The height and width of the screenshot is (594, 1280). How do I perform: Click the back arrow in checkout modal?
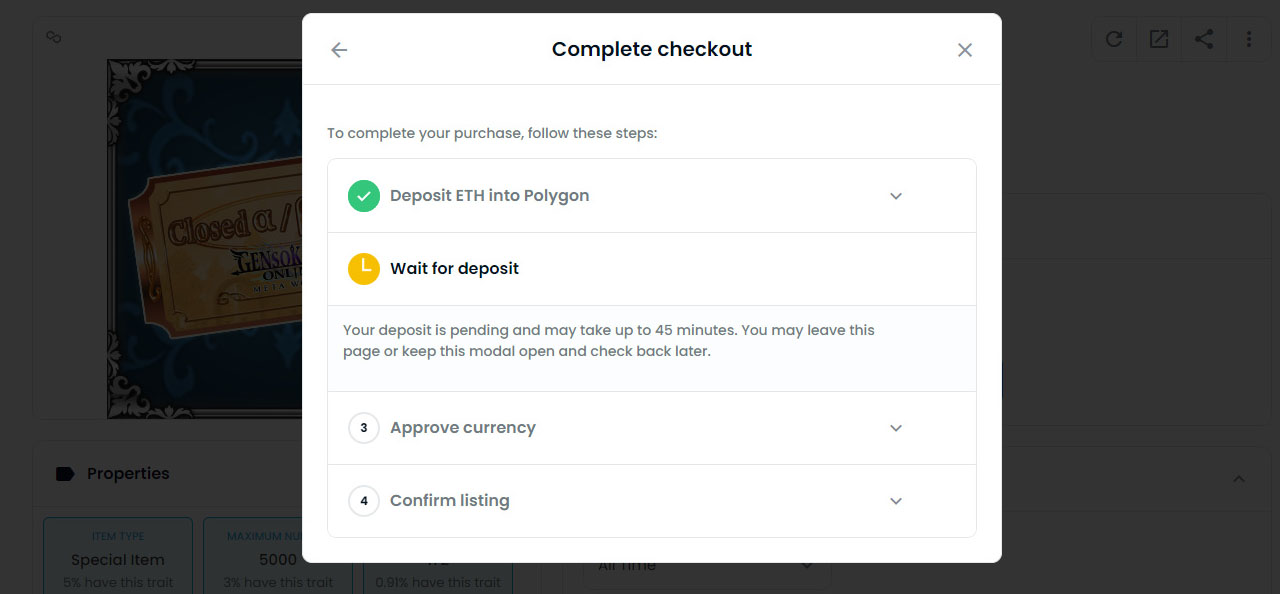[x=339, y=50]
